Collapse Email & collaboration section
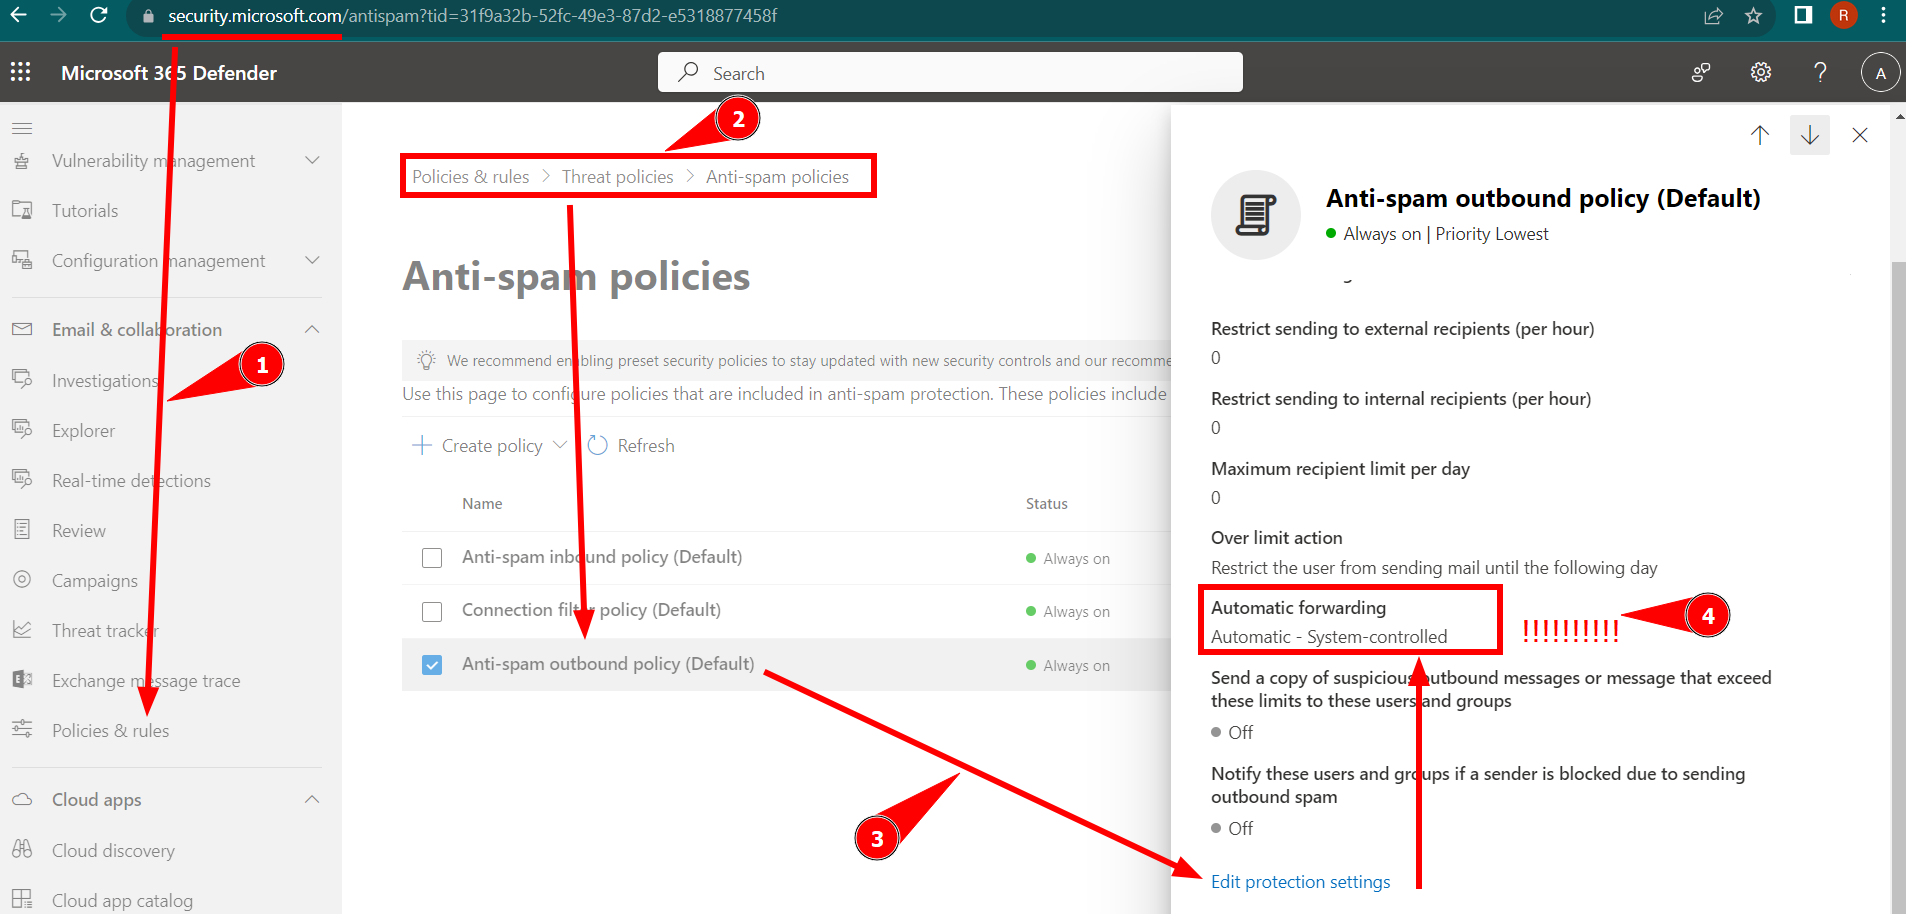Viewport: 1906px width, 914px height. coord(312,329)
